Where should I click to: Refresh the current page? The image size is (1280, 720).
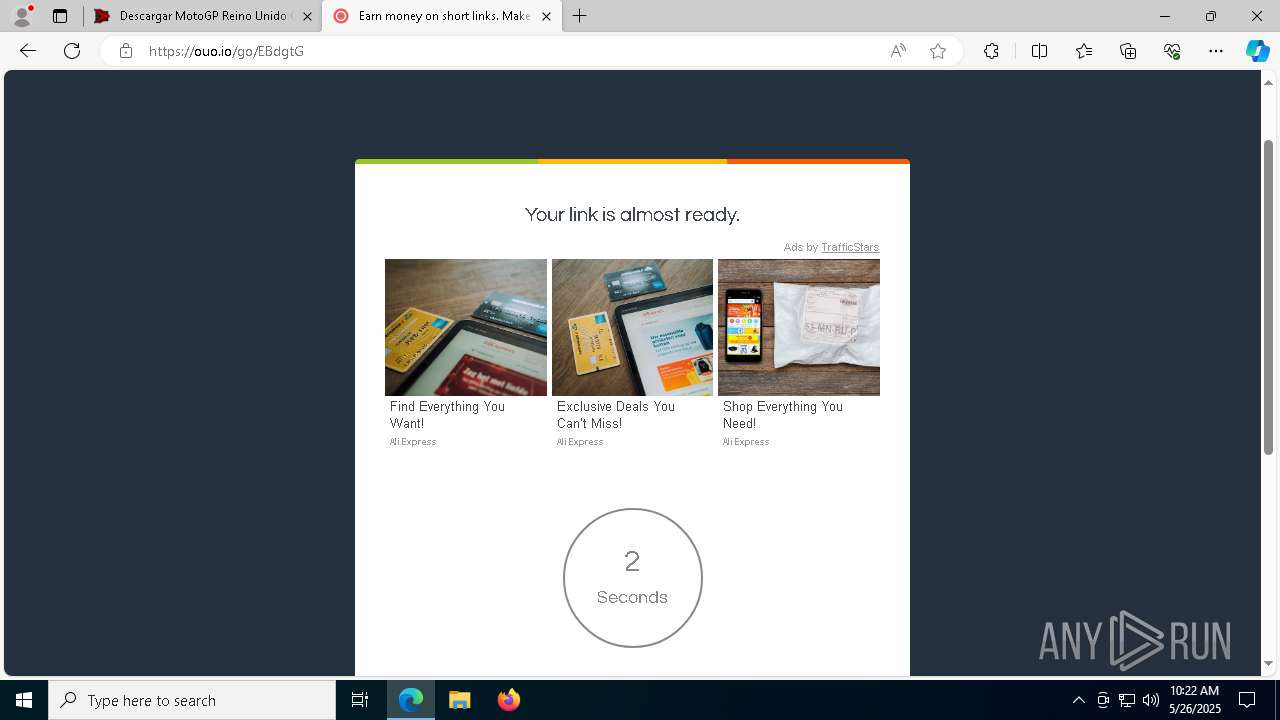(72, 51)
